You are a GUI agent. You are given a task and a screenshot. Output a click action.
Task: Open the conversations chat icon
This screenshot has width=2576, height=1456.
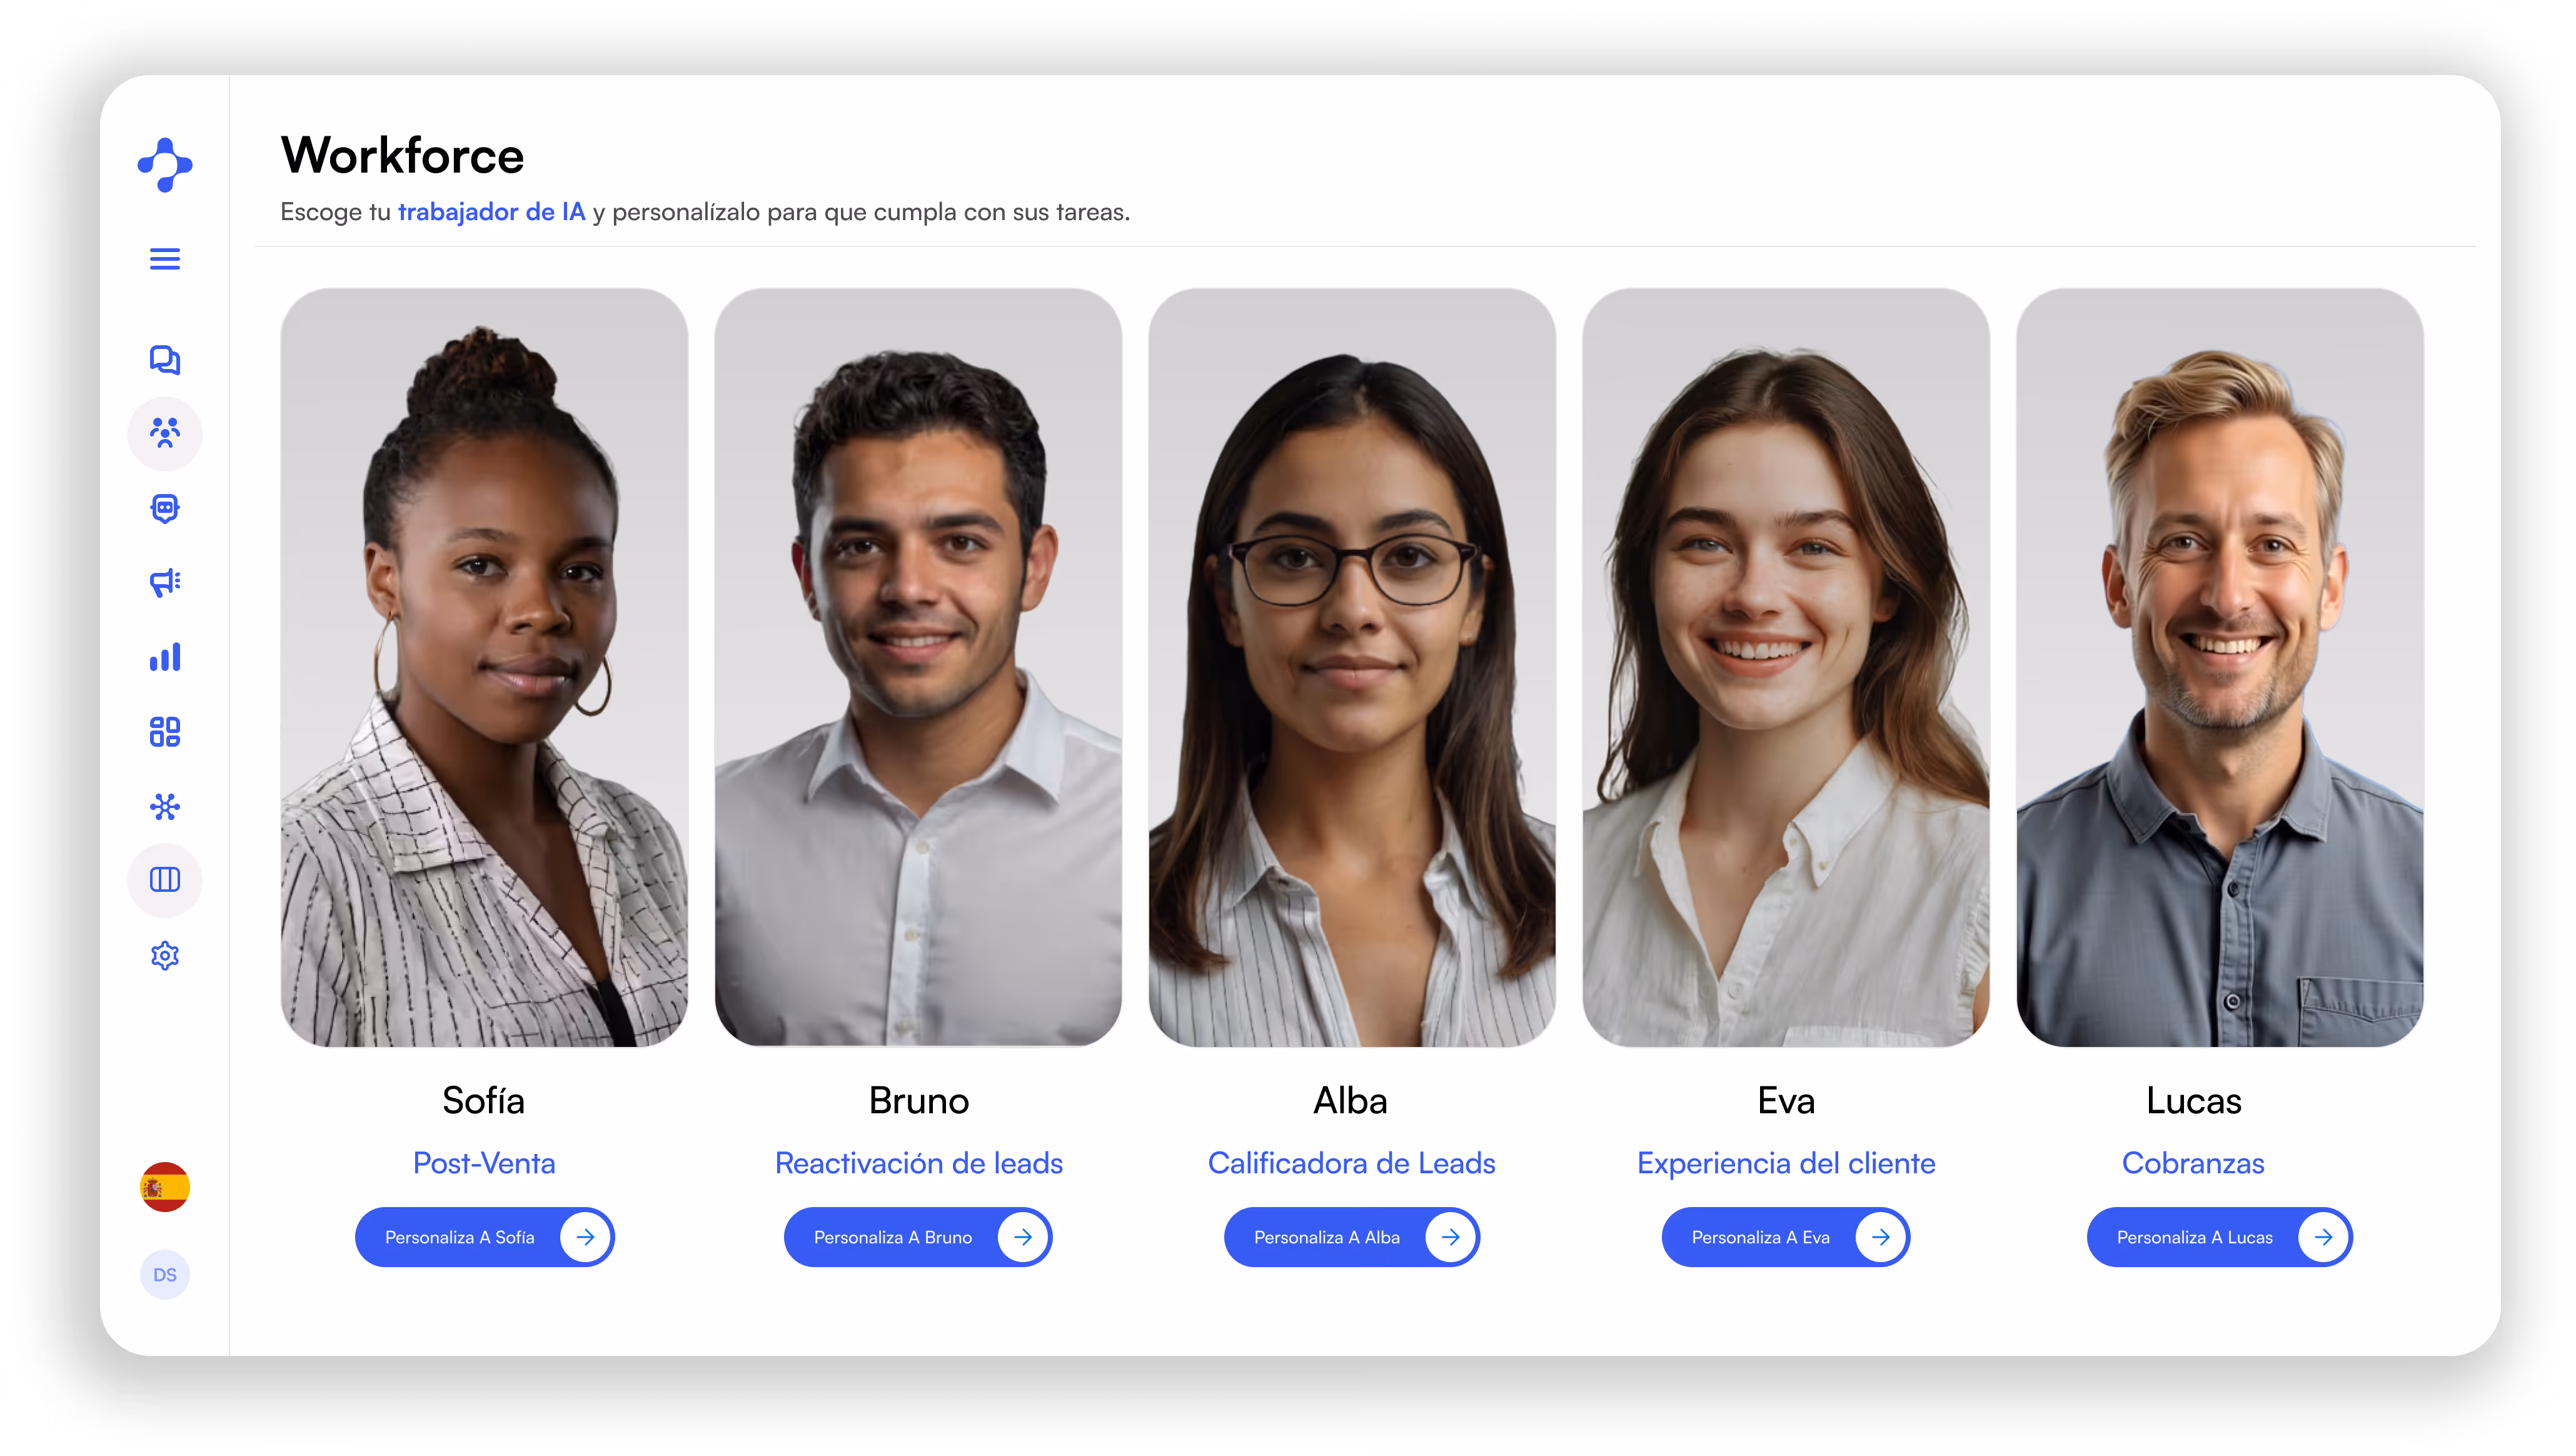point(165,359)
